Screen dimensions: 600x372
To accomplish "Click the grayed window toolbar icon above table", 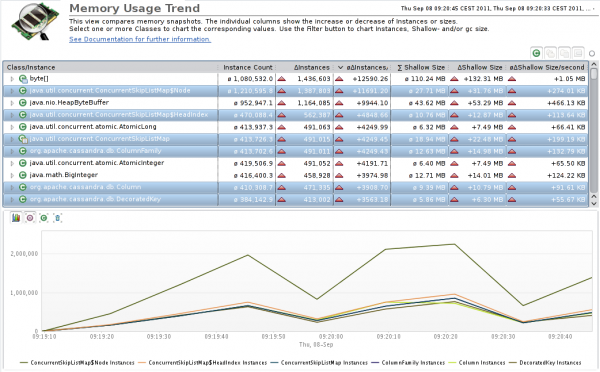I will pos(578,53).
